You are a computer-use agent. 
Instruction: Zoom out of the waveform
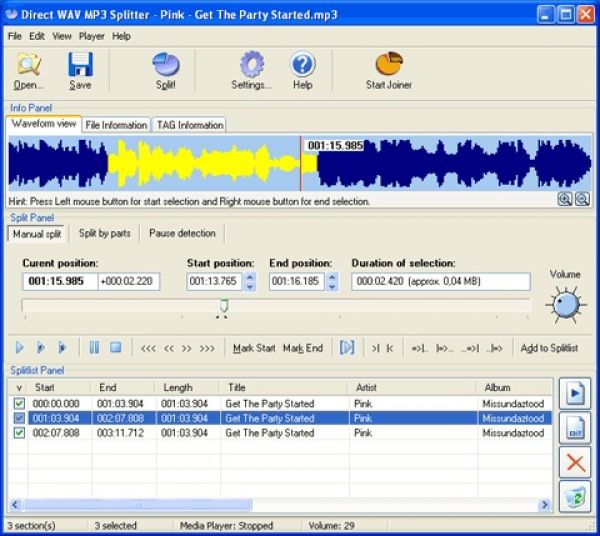[x=582, y=200]
